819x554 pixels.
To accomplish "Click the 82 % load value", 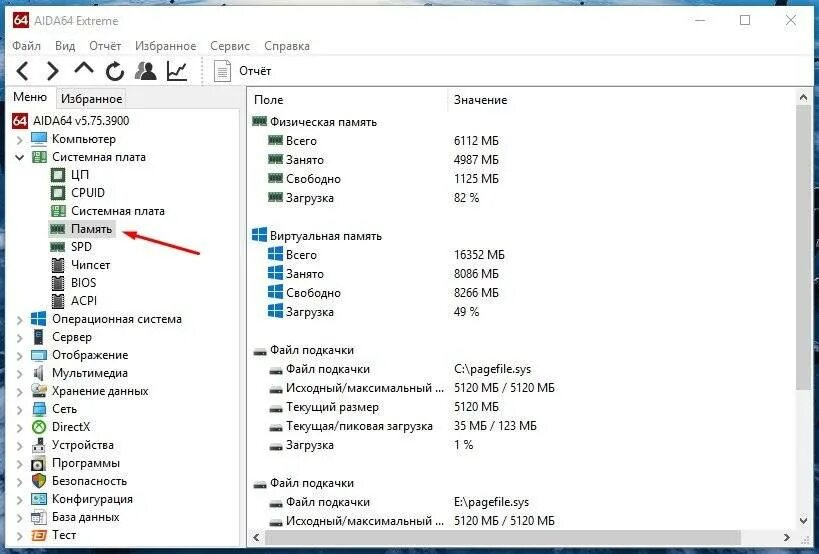I will click(466, 198).
